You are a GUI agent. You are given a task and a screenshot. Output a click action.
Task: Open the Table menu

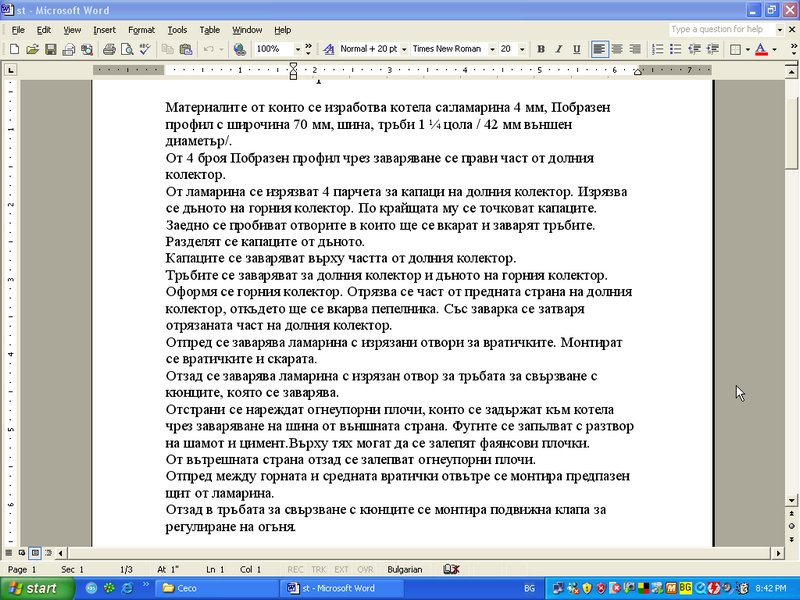[209, 30]
